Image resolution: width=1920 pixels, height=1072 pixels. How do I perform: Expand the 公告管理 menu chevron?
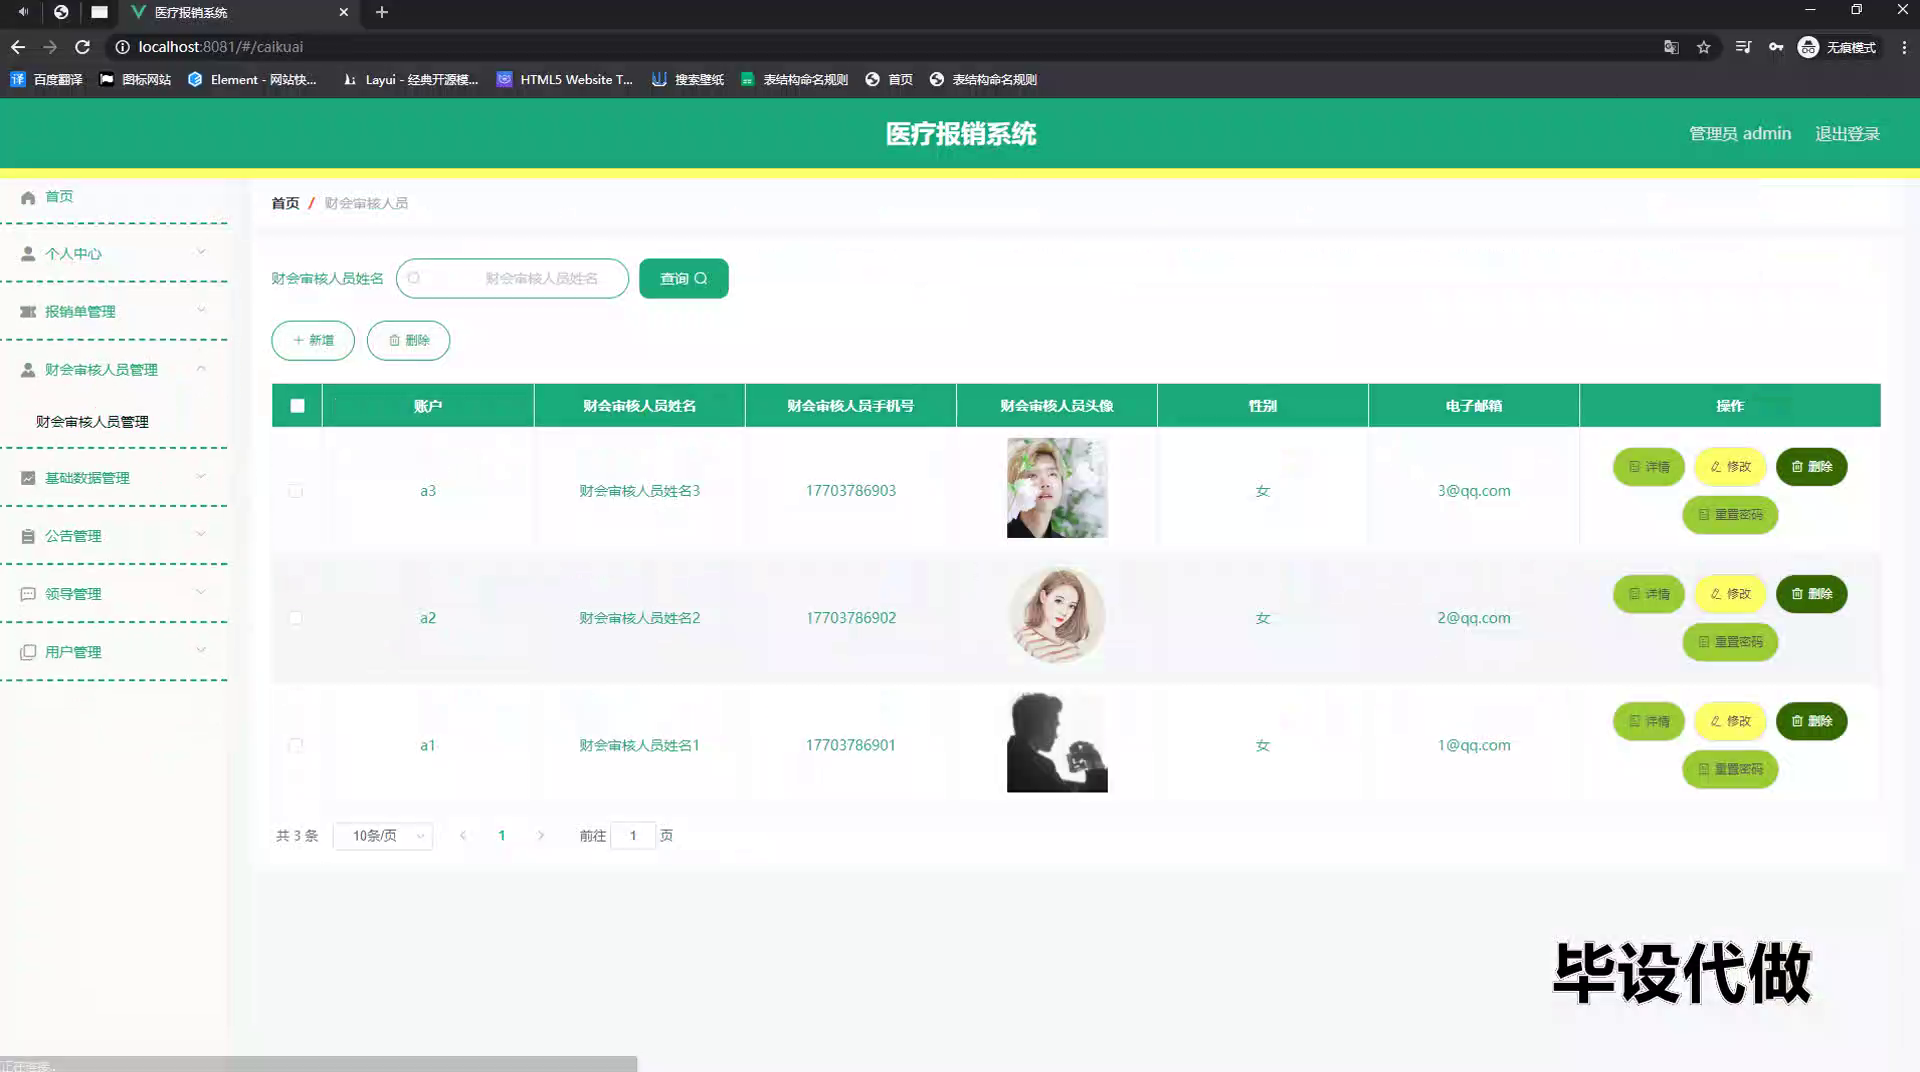[201, 535]
